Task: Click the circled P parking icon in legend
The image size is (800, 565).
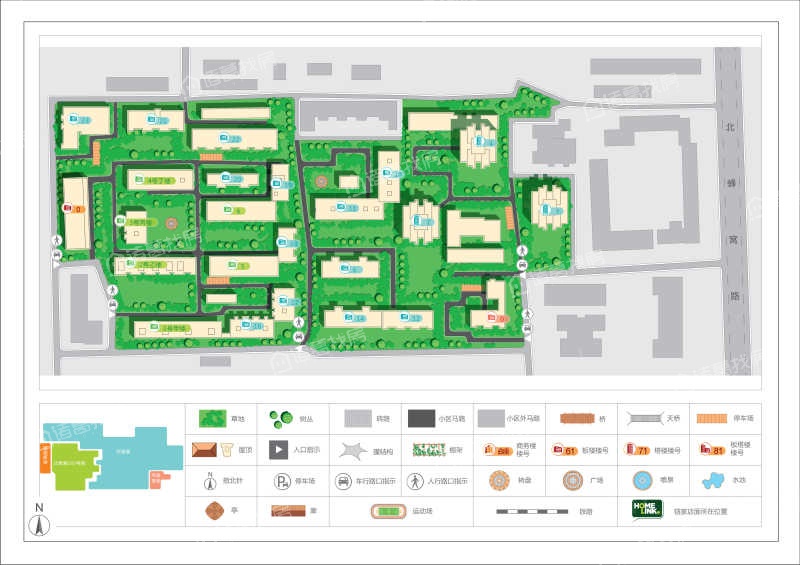Action: (282, 481)
